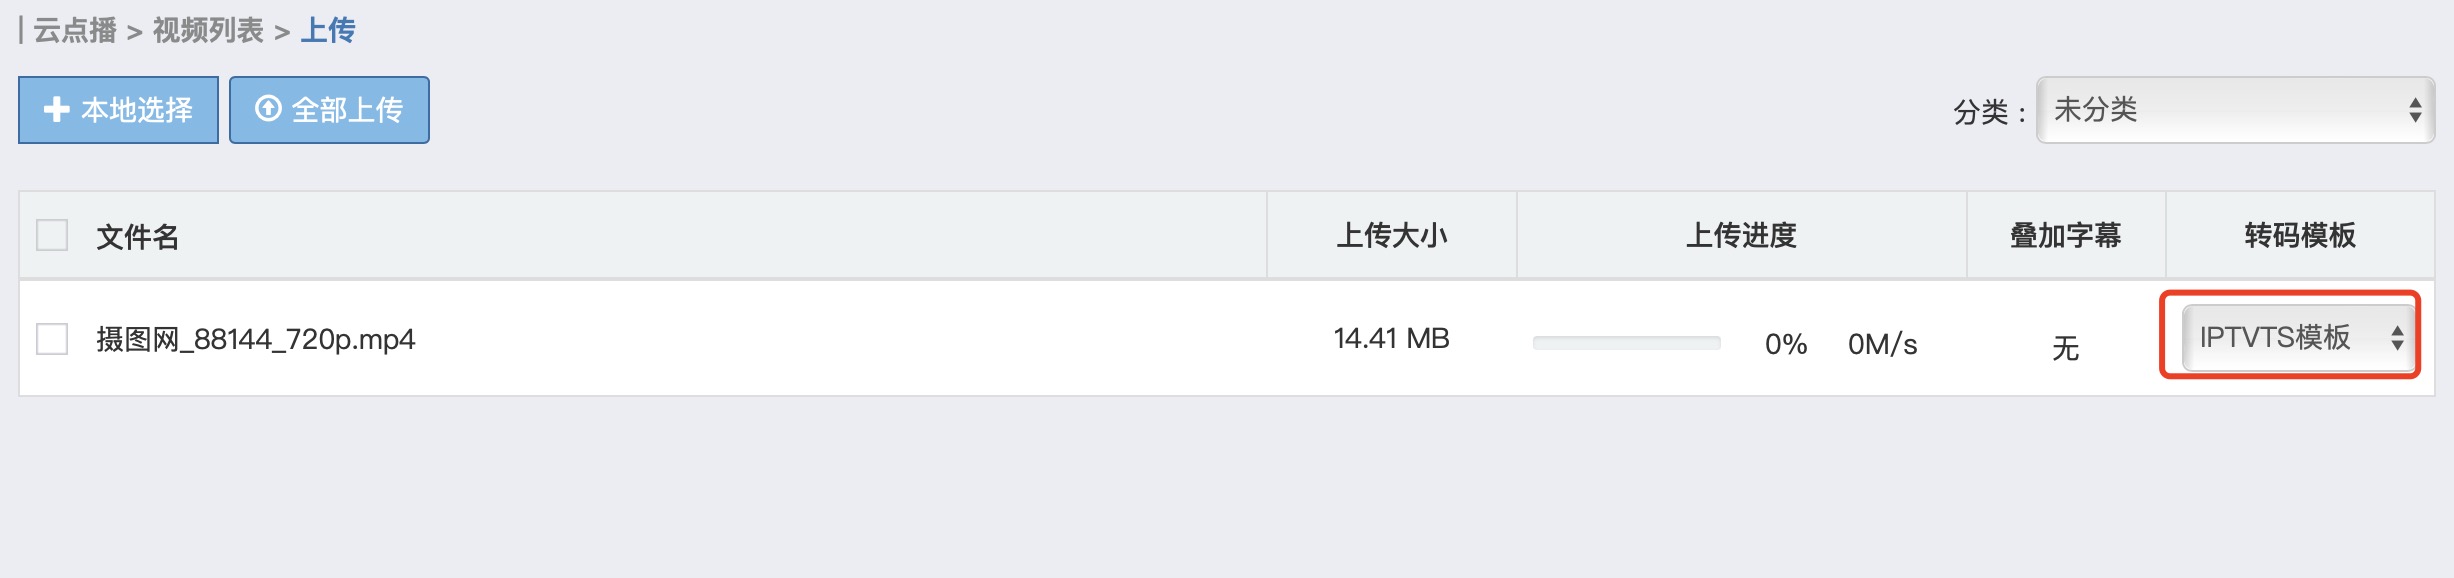Viewport: 2454px width, 578px height.
Task: Click the 0M/s upload speed text
Action: (1882, 345)
